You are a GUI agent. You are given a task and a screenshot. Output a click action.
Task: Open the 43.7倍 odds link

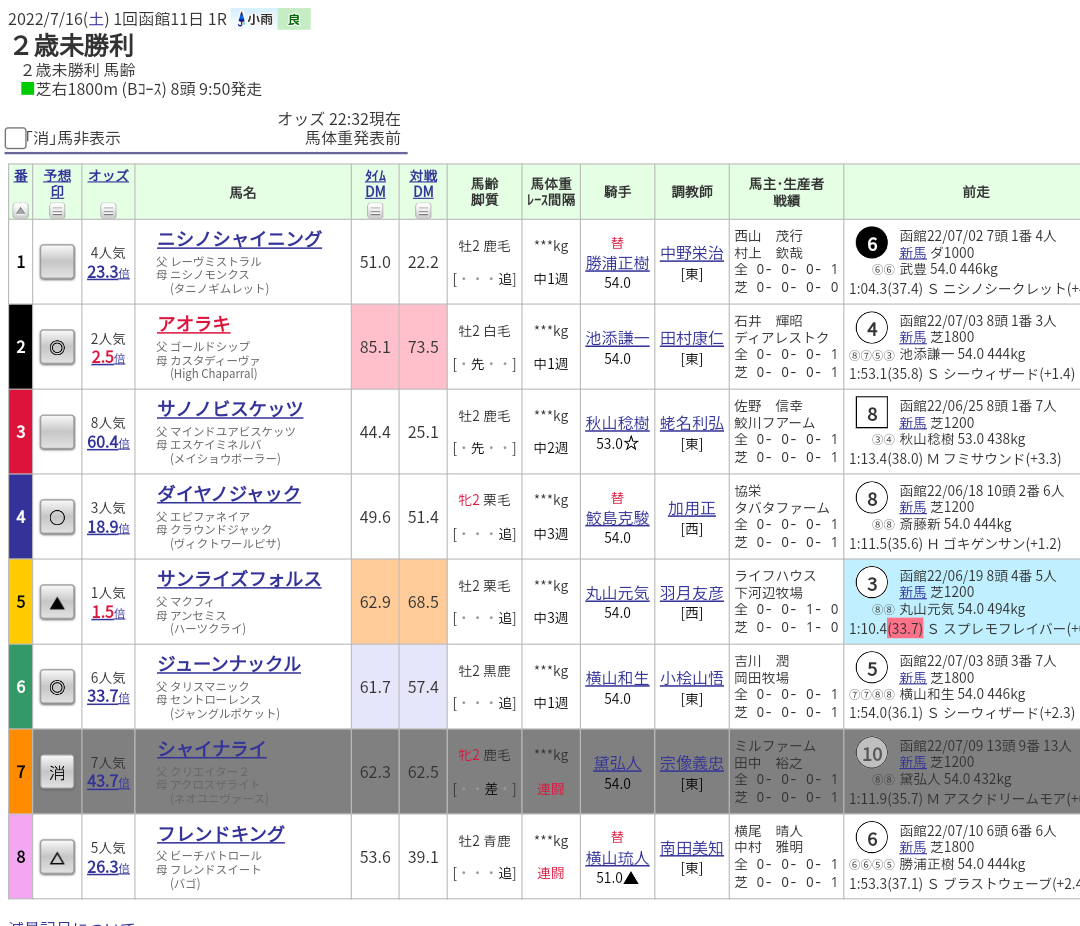click(x=108, y=782)
